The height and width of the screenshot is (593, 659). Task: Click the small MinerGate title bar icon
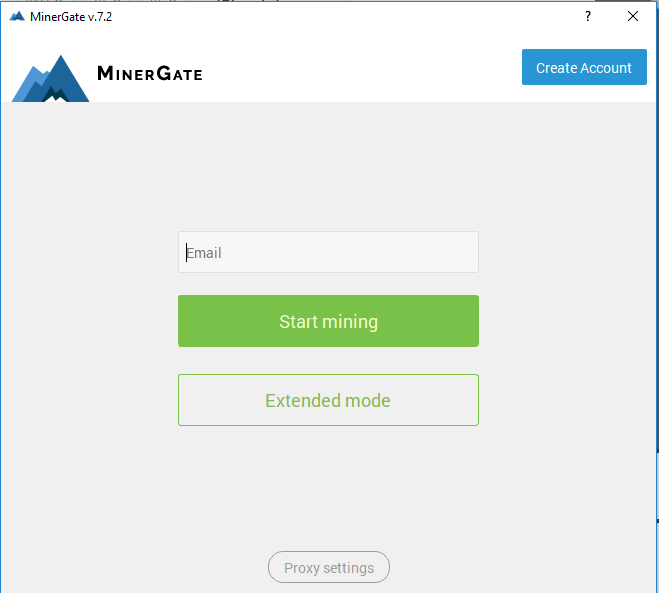17,16
